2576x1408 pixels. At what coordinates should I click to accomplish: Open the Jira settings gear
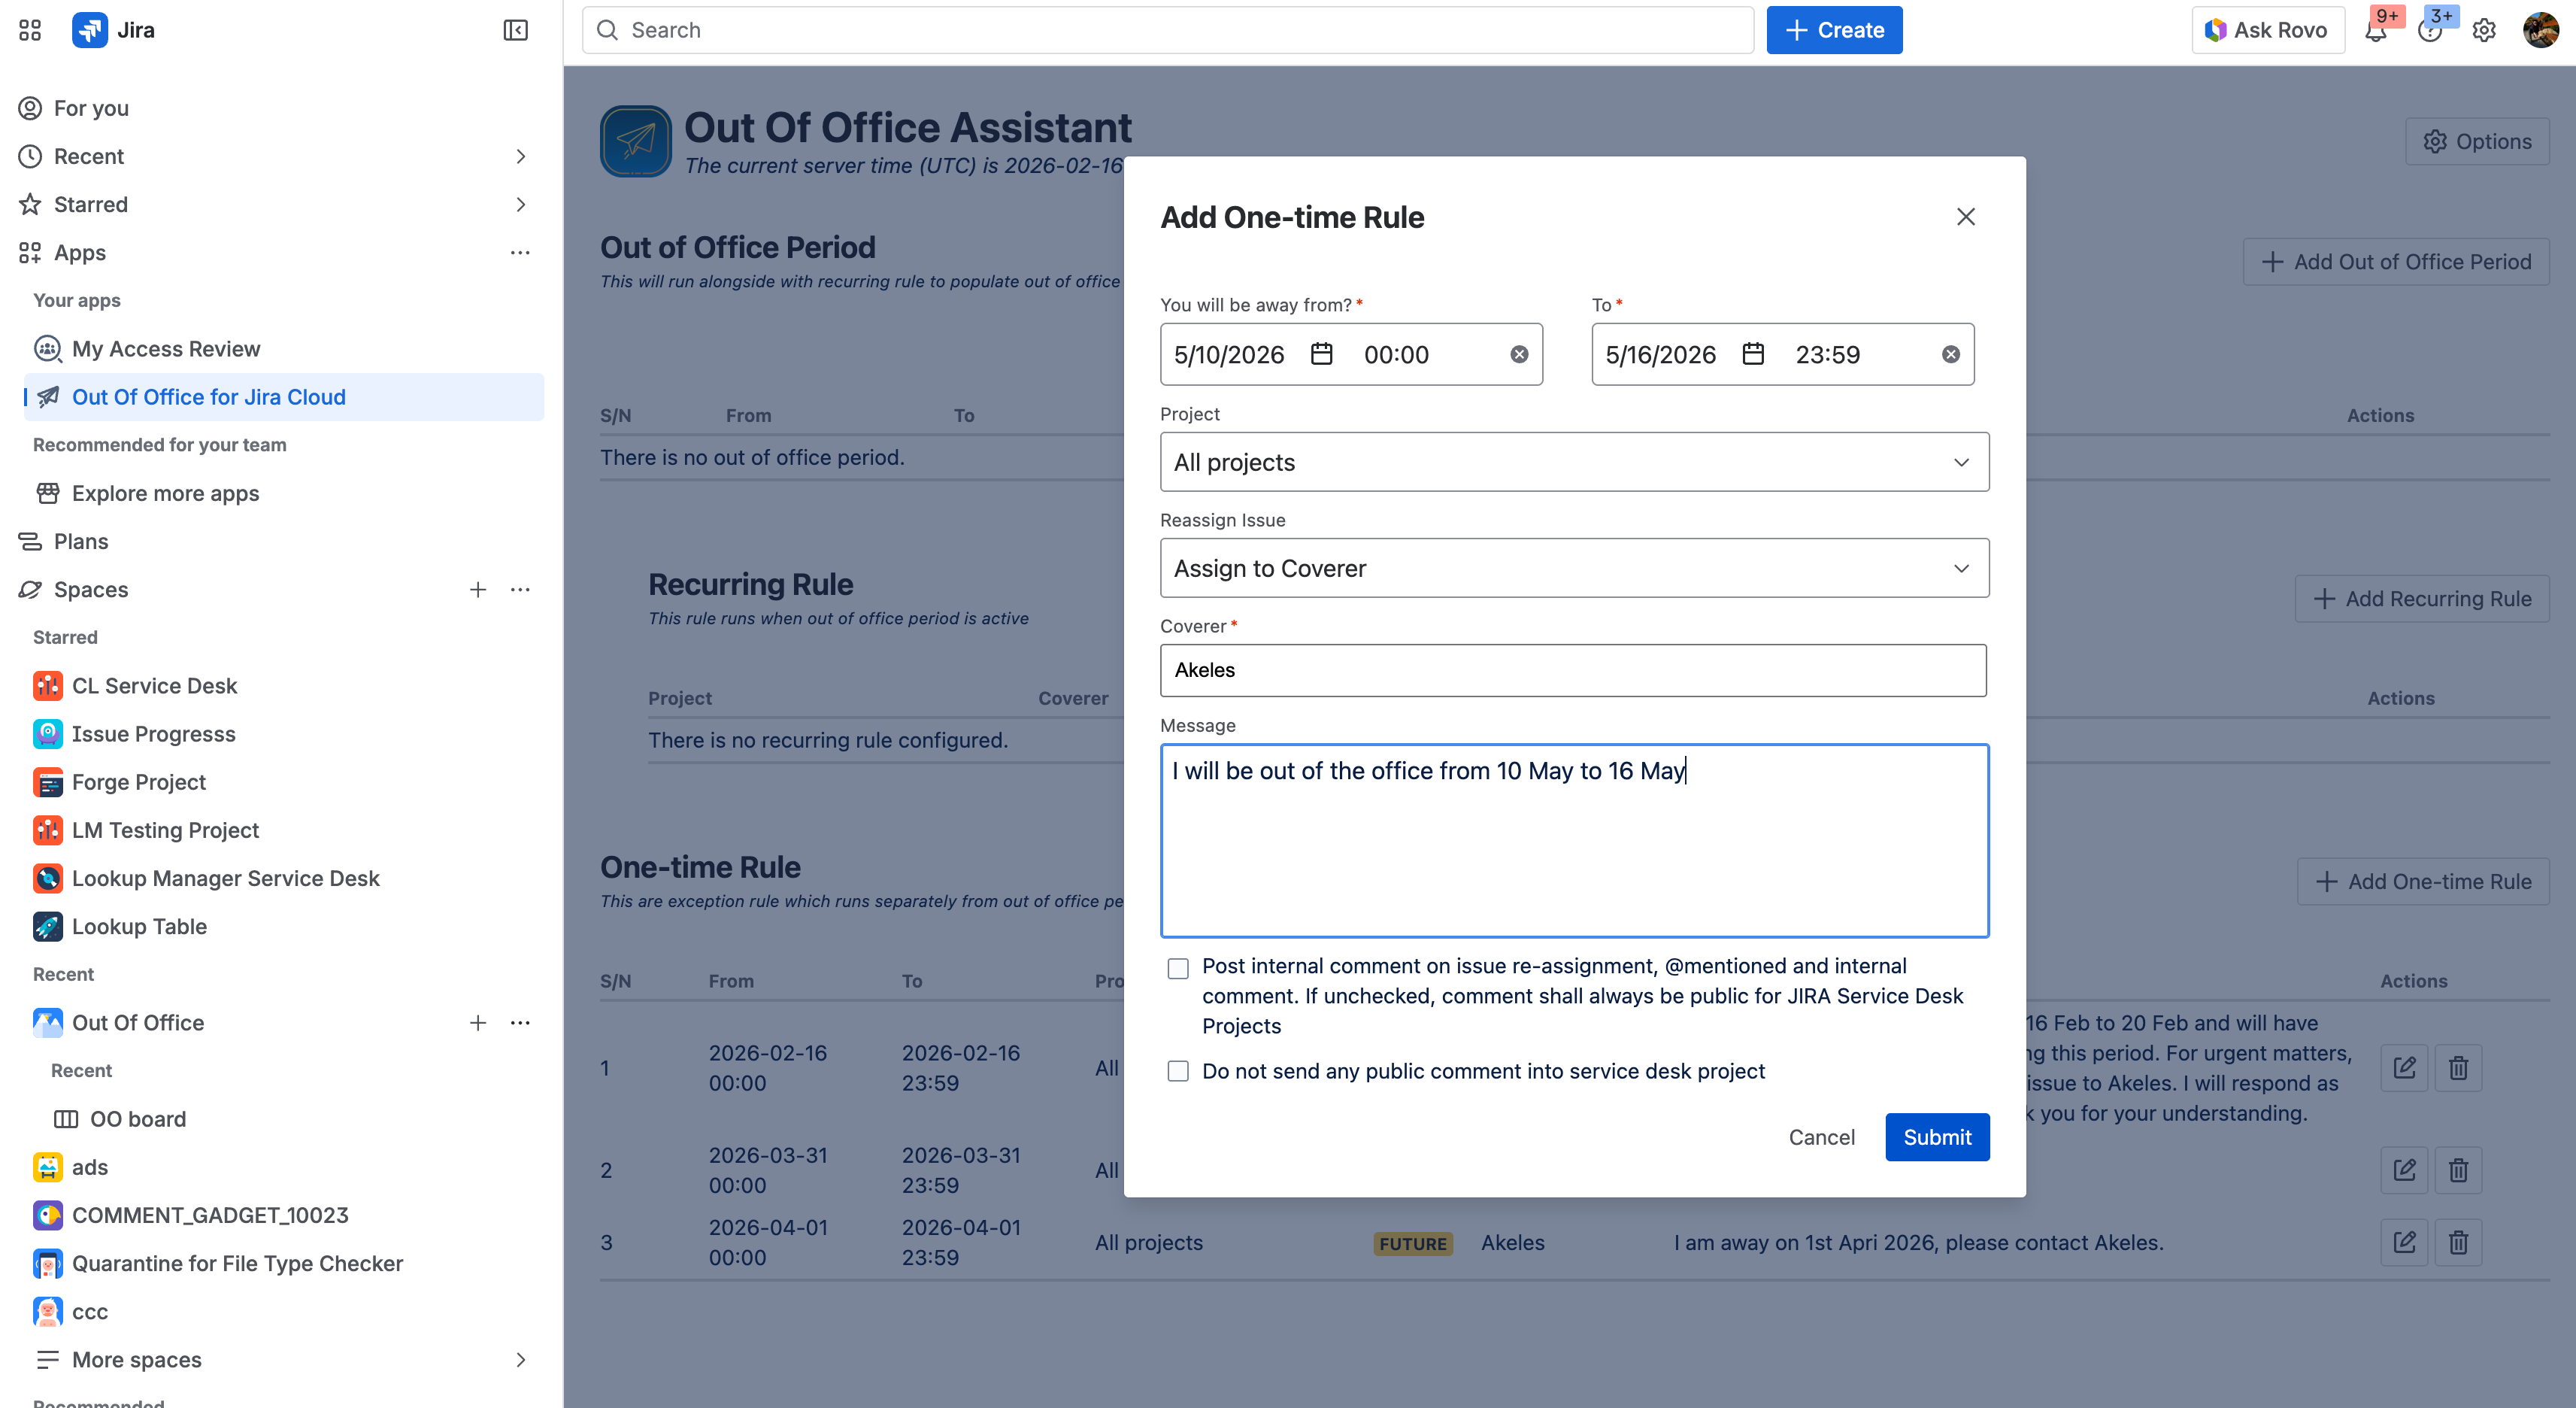[2484, 30]
